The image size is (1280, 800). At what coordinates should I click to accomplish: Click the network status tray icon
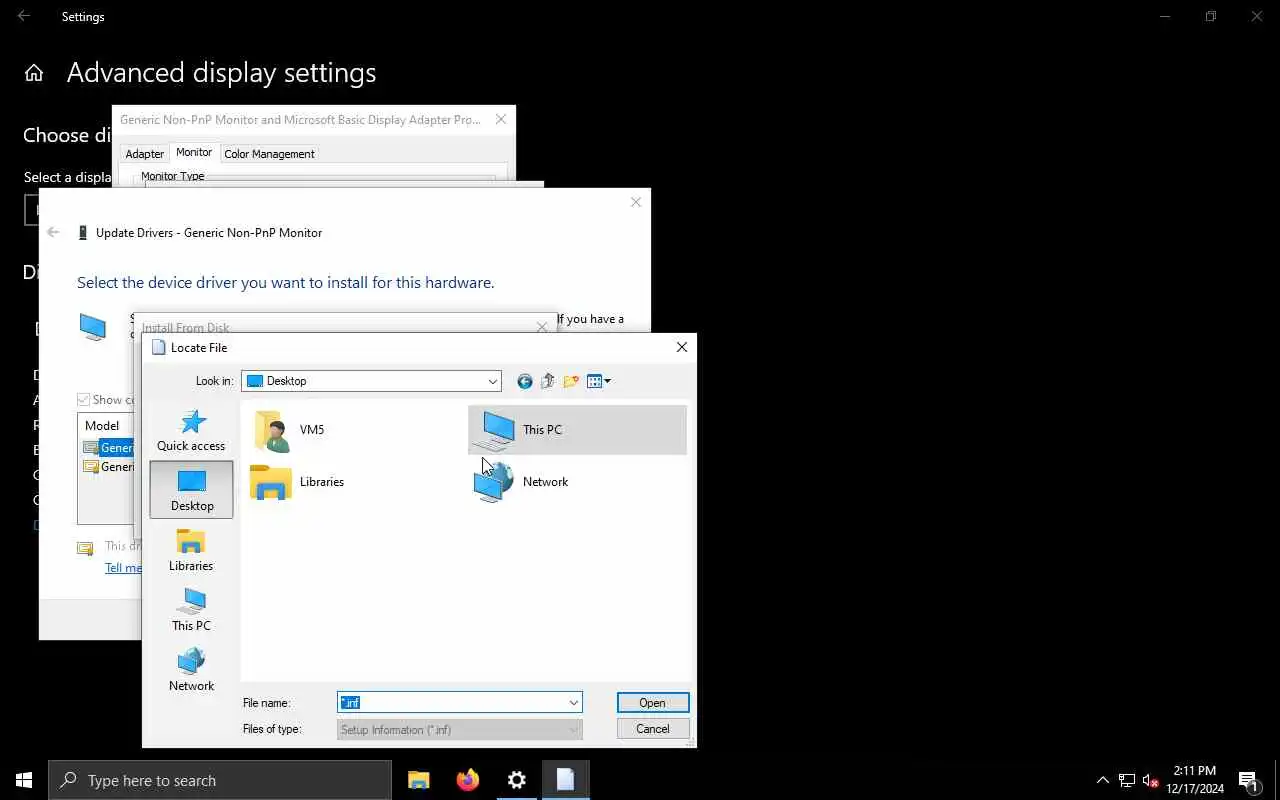click(1127, 780)
